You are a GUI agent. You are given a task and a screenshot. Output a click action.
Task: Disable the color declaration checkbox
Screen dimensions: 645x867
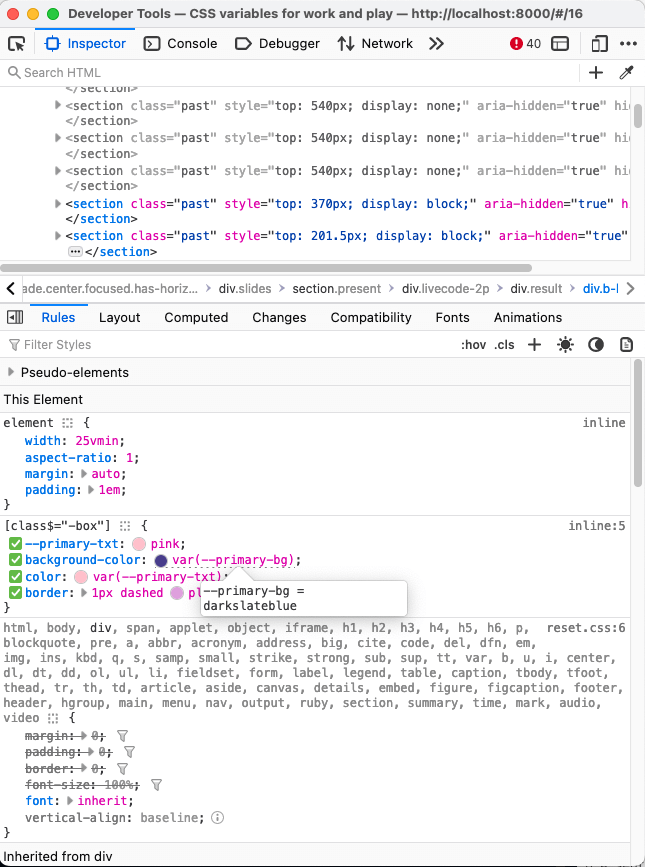(15, 577)
